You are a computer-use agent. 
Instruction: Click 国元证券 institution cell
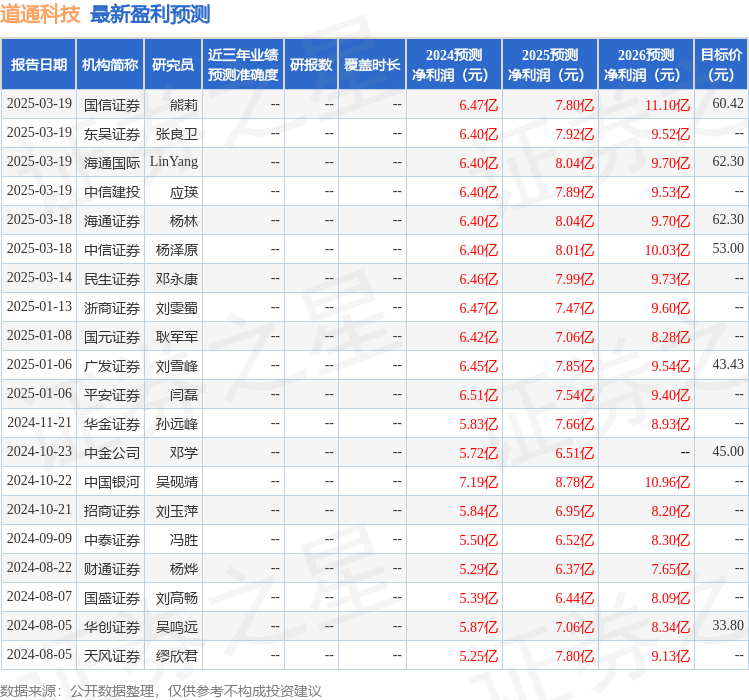pos(112,337)
